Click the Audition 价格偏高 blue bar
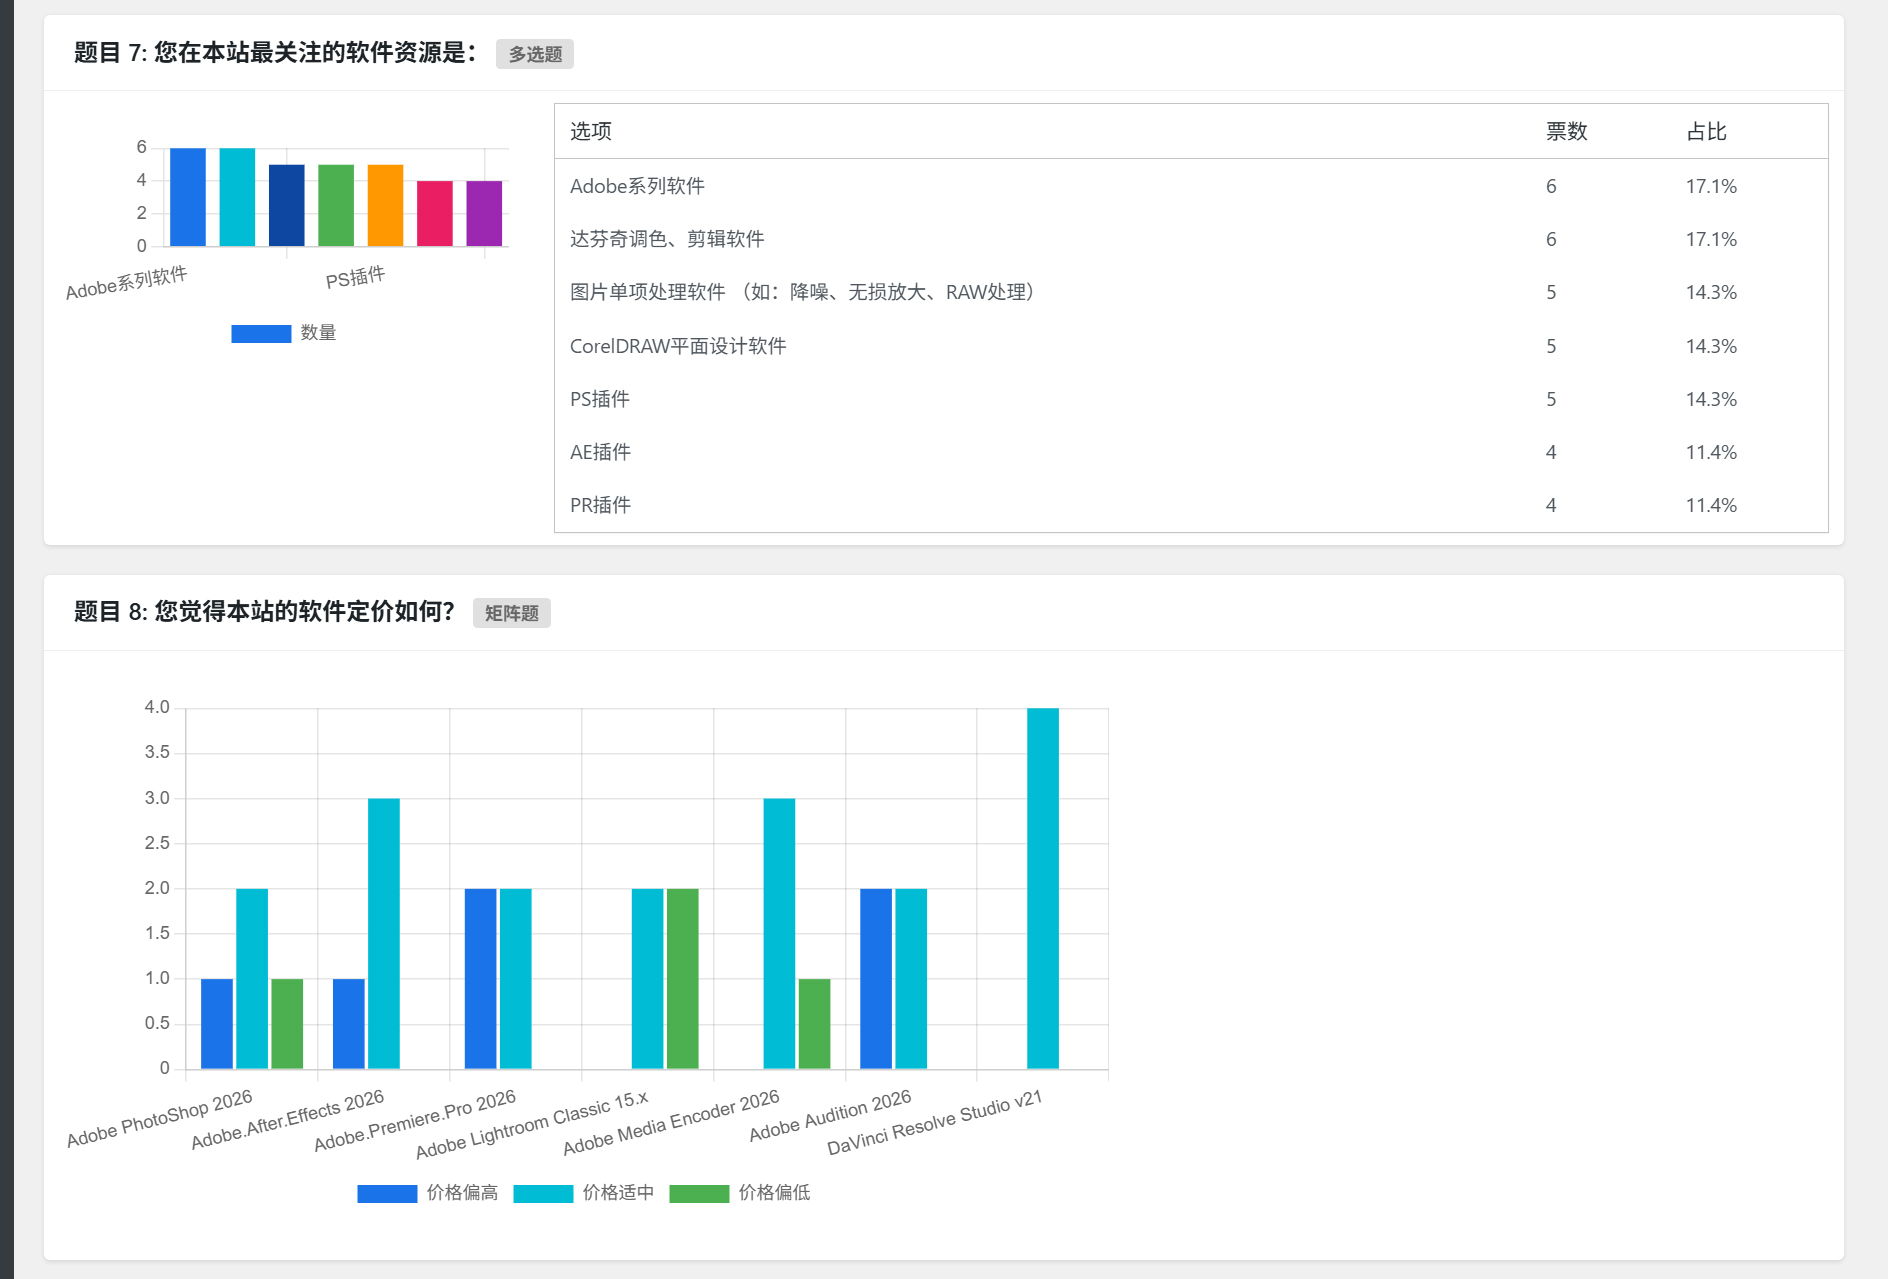 coord(876,978)
